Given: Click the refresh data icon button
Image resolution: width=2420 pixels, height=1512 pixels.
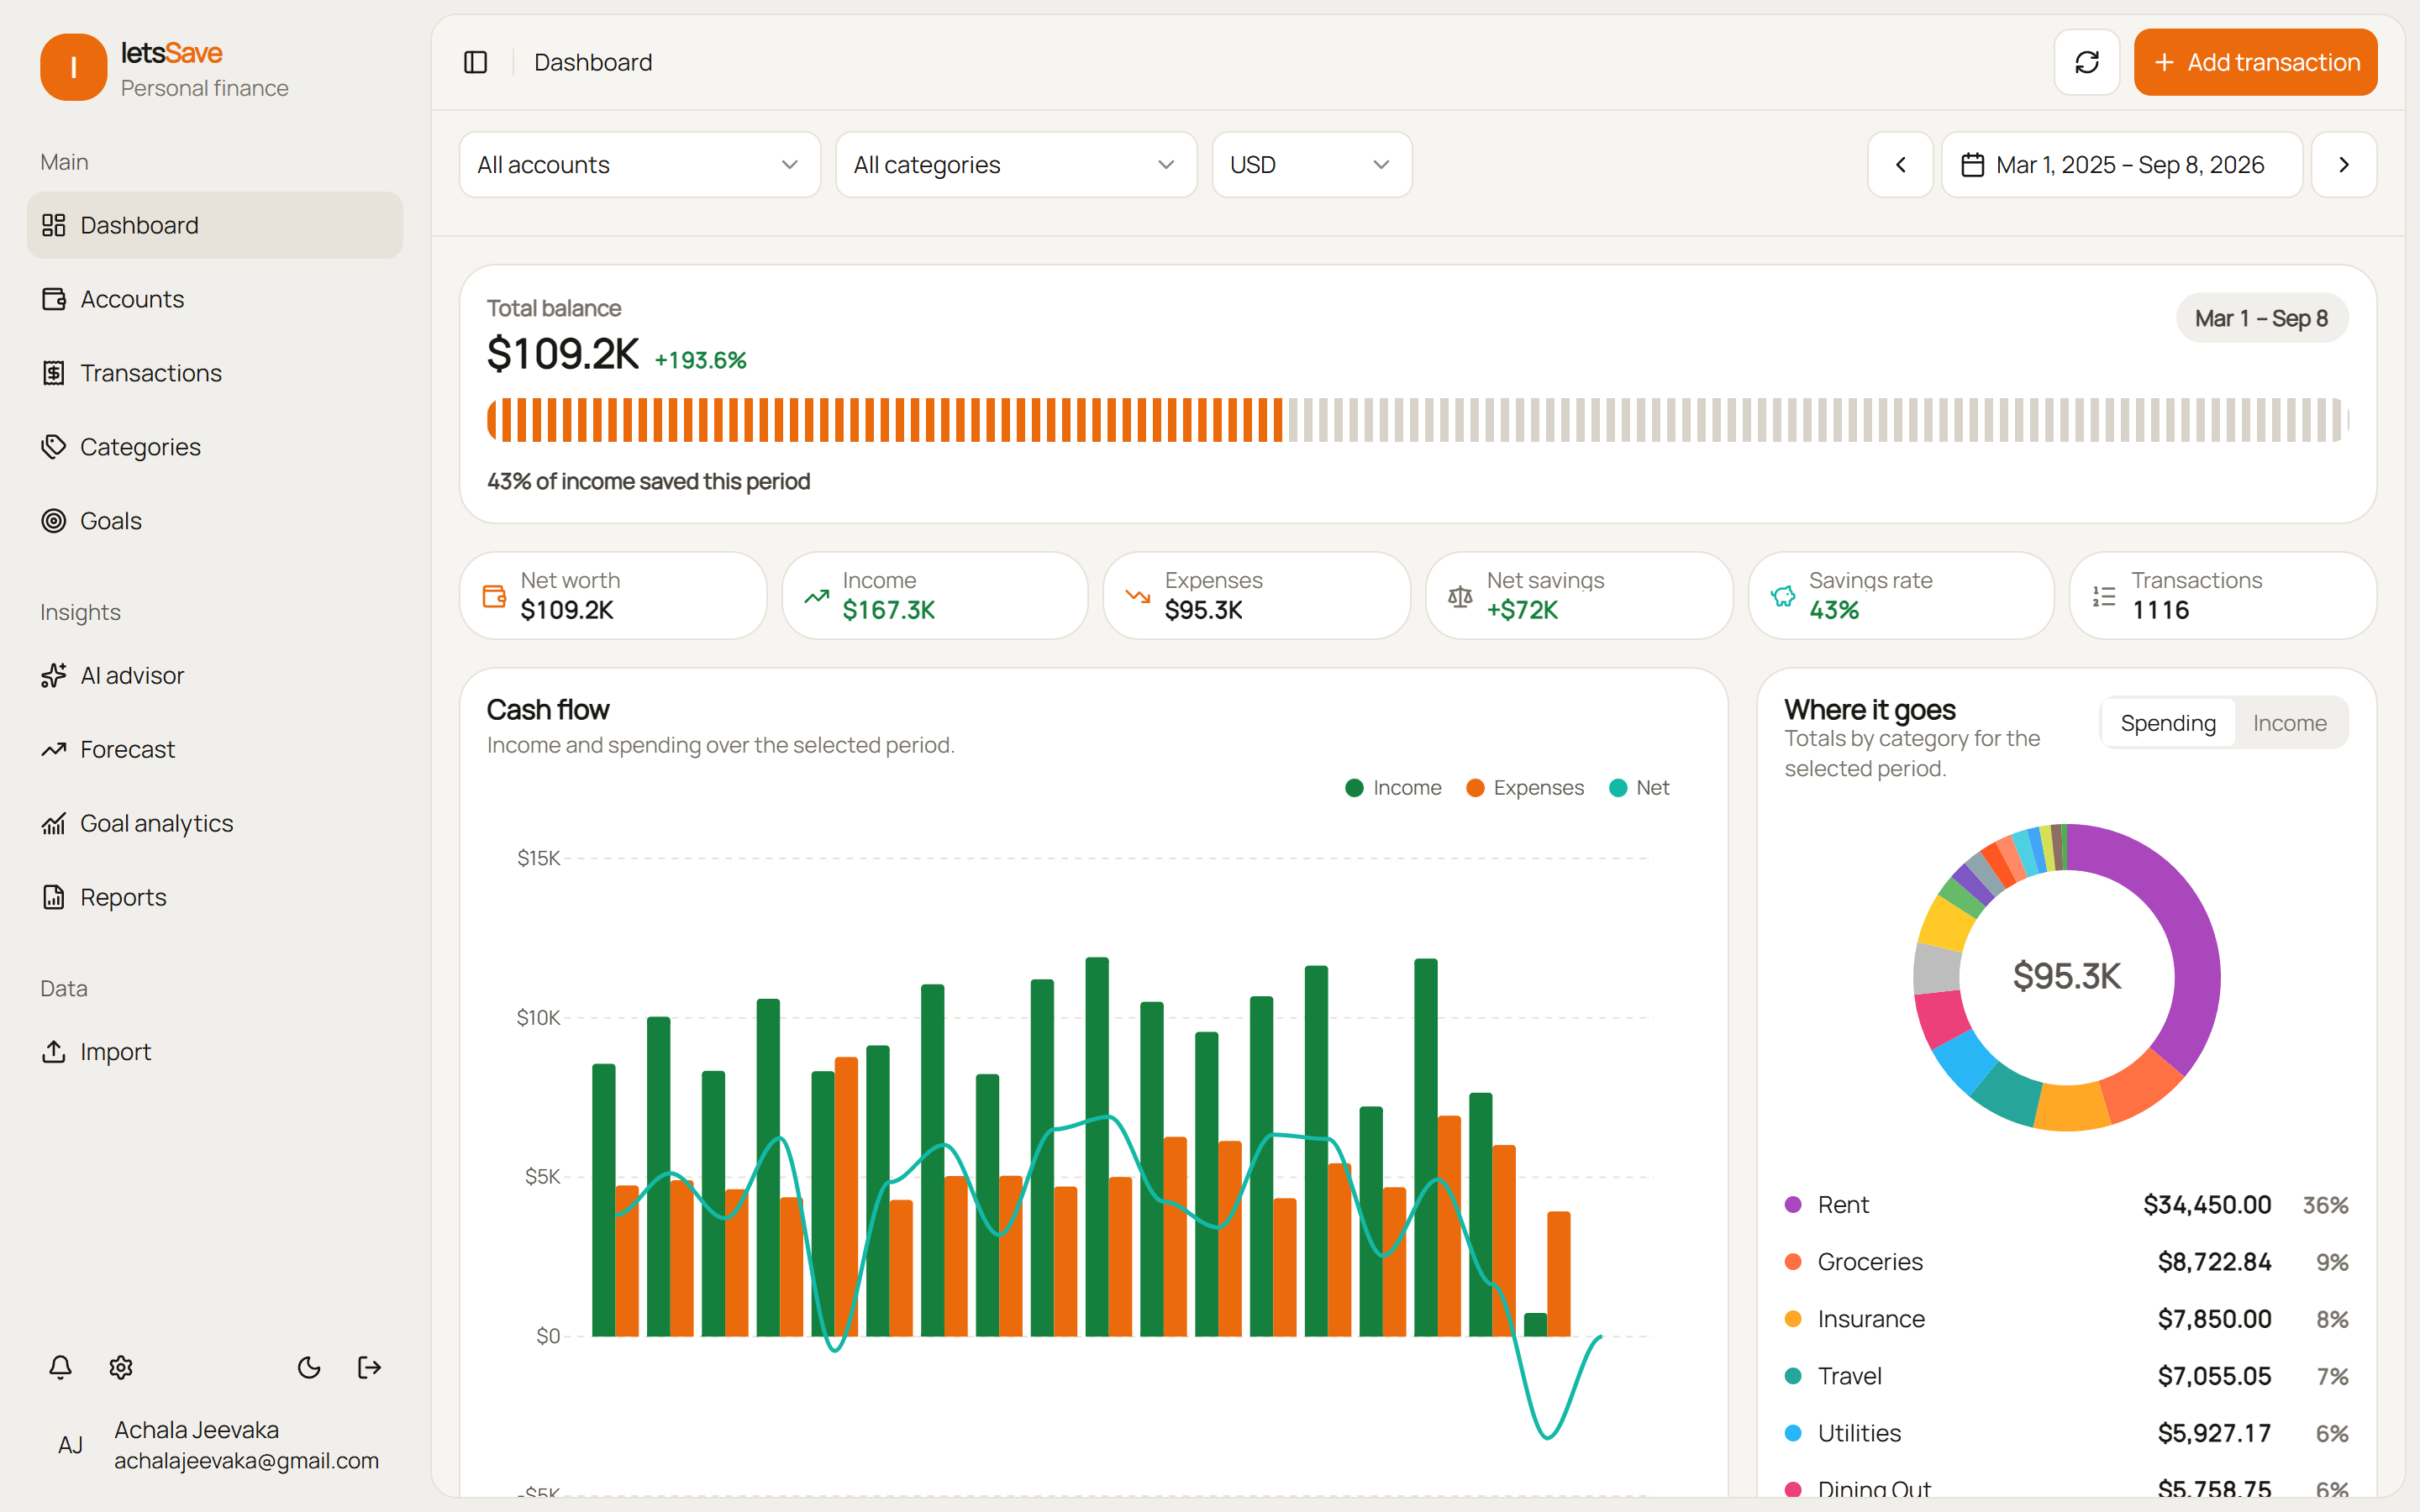Looking at the screenshot, I should coord(2087,62).
